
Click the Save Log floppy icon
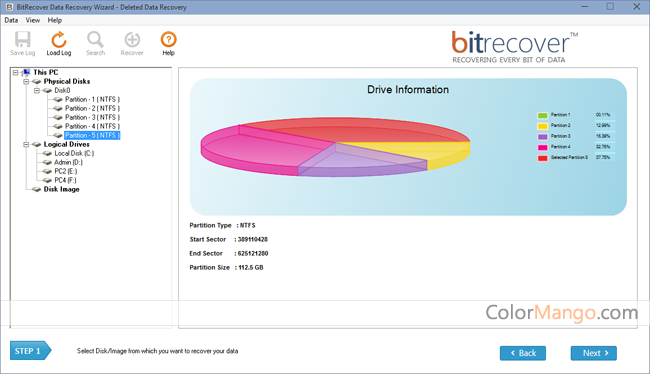[22, 40]
